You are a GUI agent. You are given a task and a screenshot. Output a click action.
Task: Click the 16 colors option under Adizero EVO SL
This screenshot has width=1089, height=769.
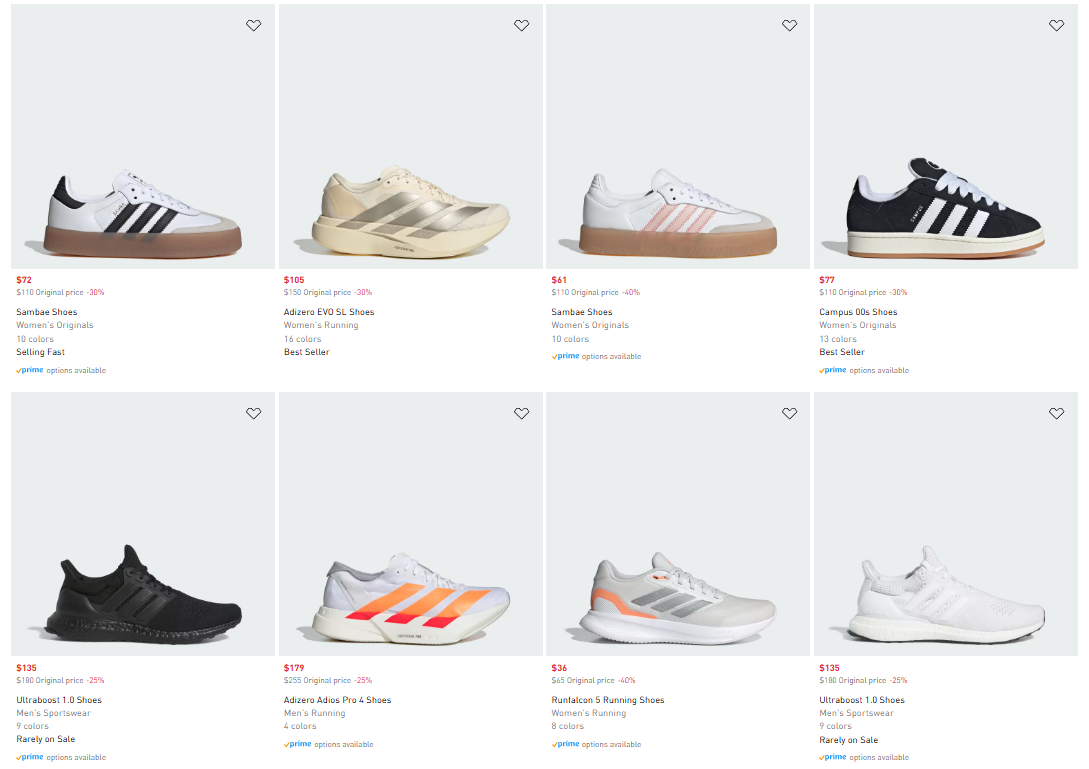pyautogui.click(x=302, y=338)
